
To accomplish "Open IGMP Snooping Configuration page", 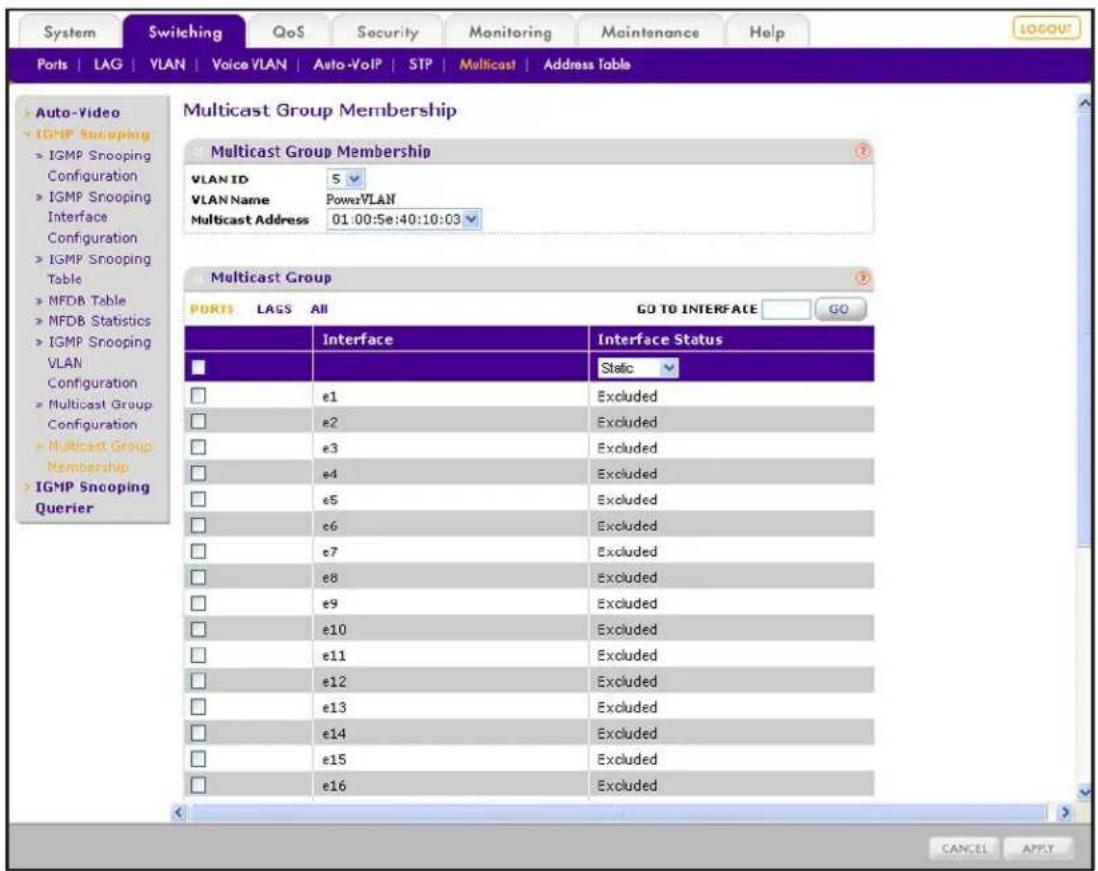I will [x=98, y=165].
